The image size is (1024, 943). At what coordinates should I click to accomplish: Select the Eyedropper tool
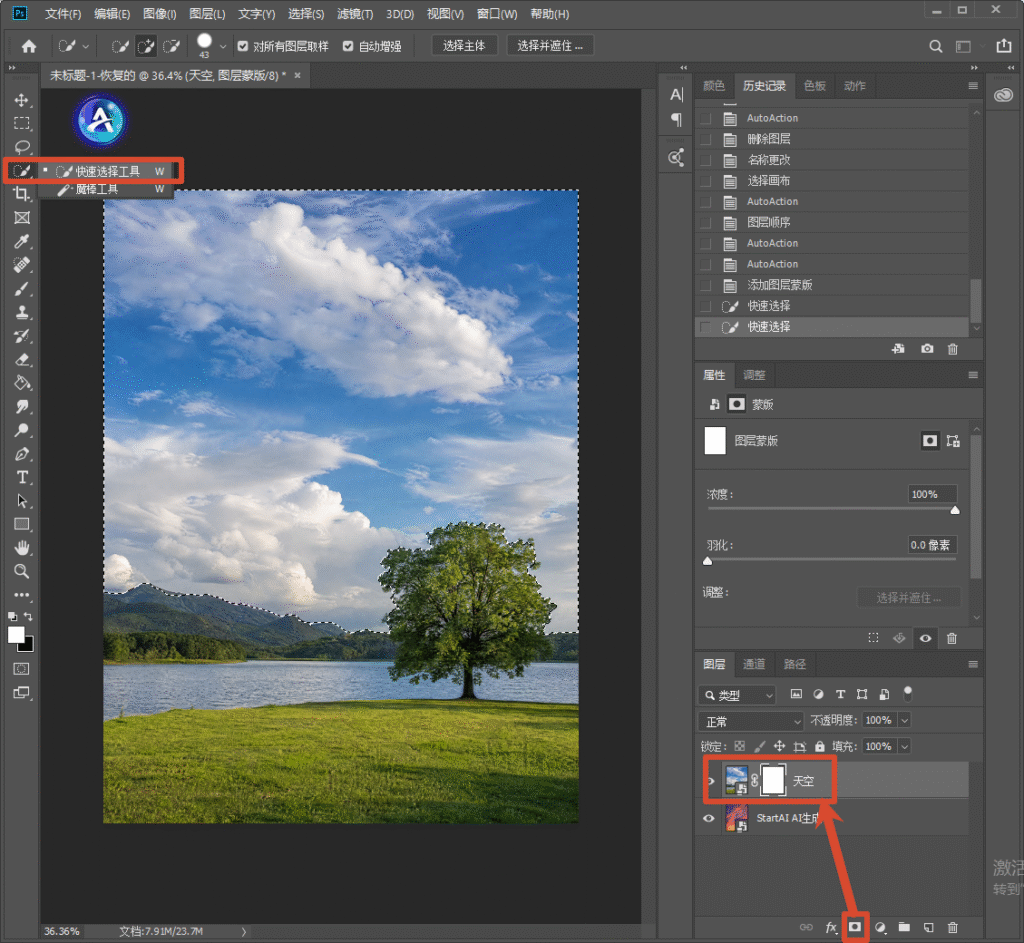tap(22, 242)
